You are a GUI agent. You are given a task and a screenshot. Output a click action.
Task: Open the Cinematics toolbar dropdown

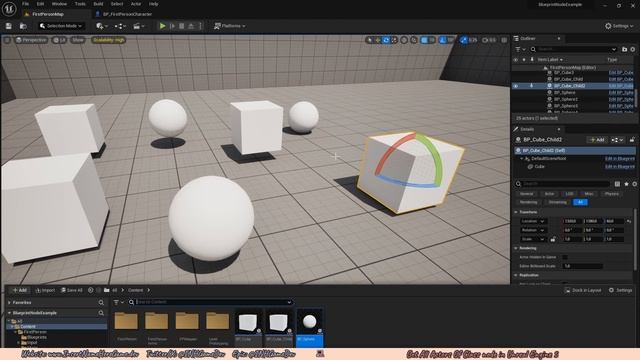139,26
